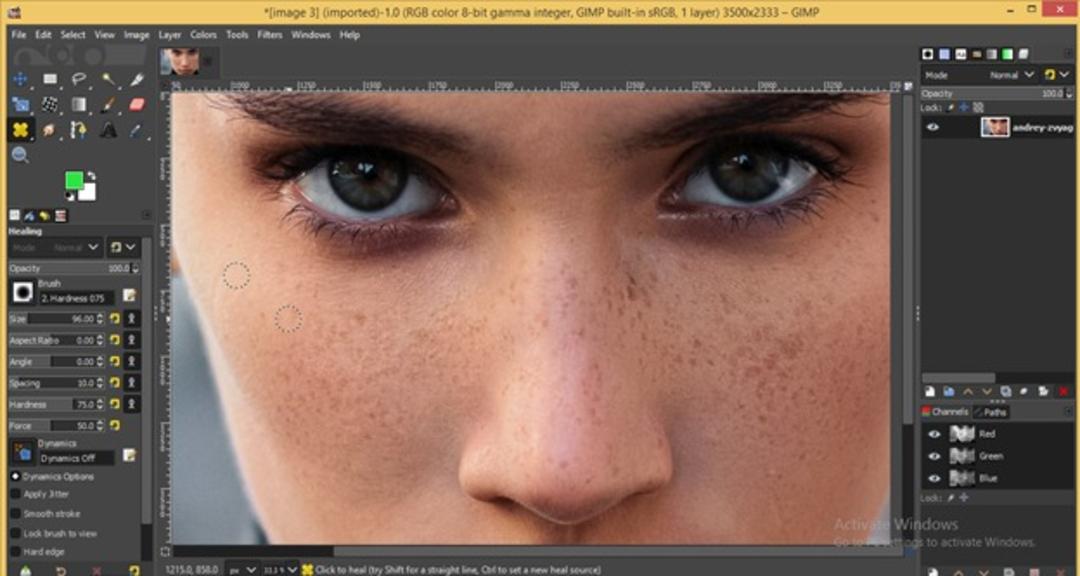
Task: Select the Gradient tool
Action: (79, 104)
